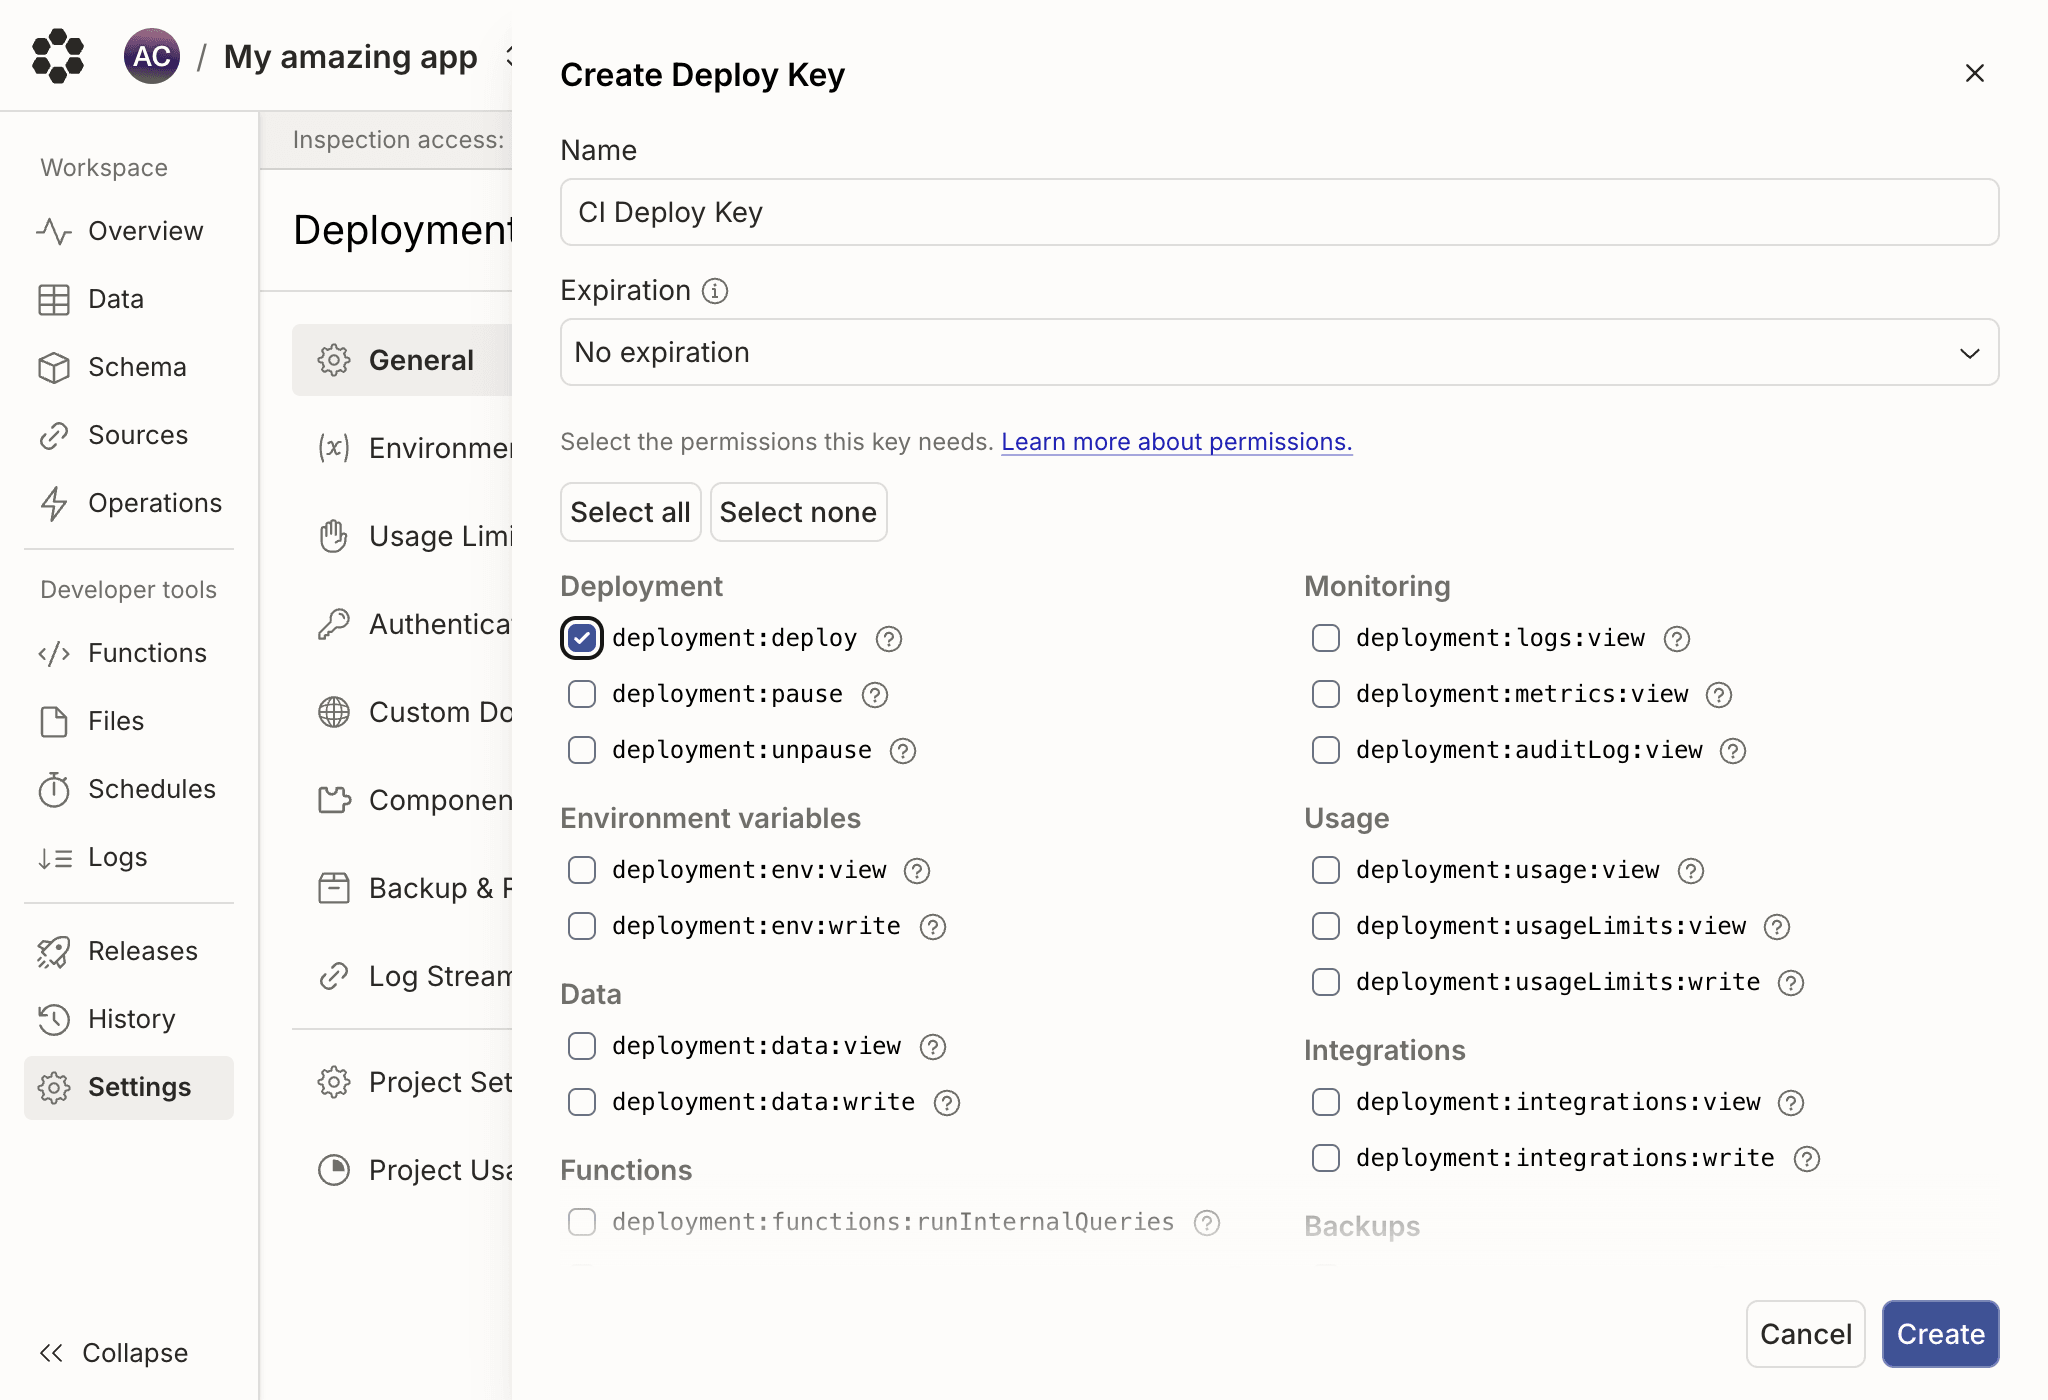Check the deployment:usageLimits:view checkbox
This screenshot has width=2048, height=1400.
tap(1326, 926)
